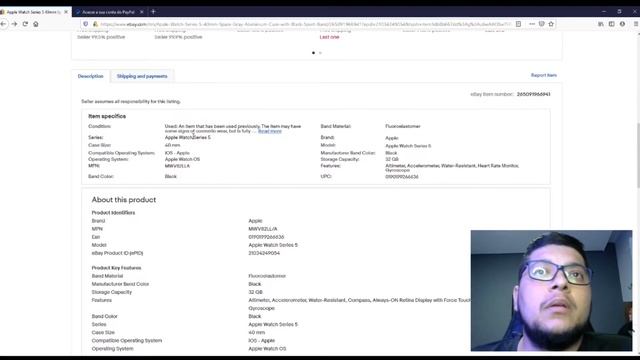Save the page to Pocket
640x360 pixels.
pos(542,24)
